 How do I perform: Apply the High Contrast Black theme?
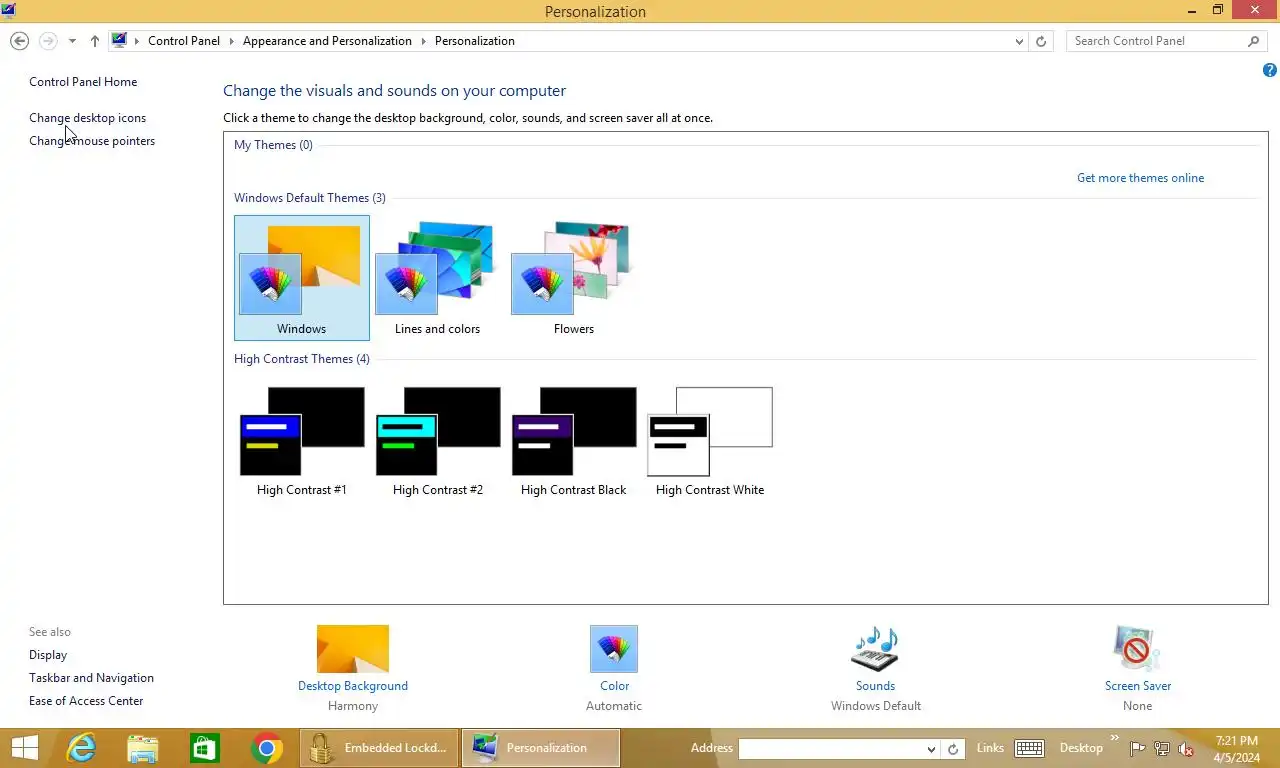573,441
